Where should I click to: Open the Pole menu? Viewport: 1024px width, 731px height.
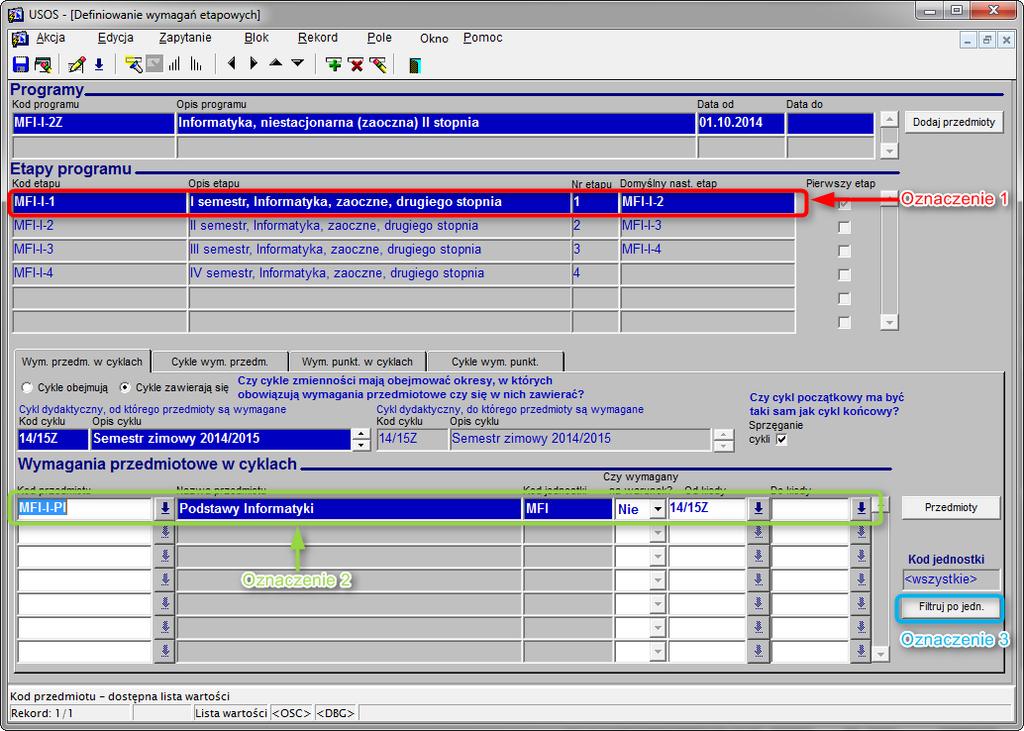[x=379, y=38]
